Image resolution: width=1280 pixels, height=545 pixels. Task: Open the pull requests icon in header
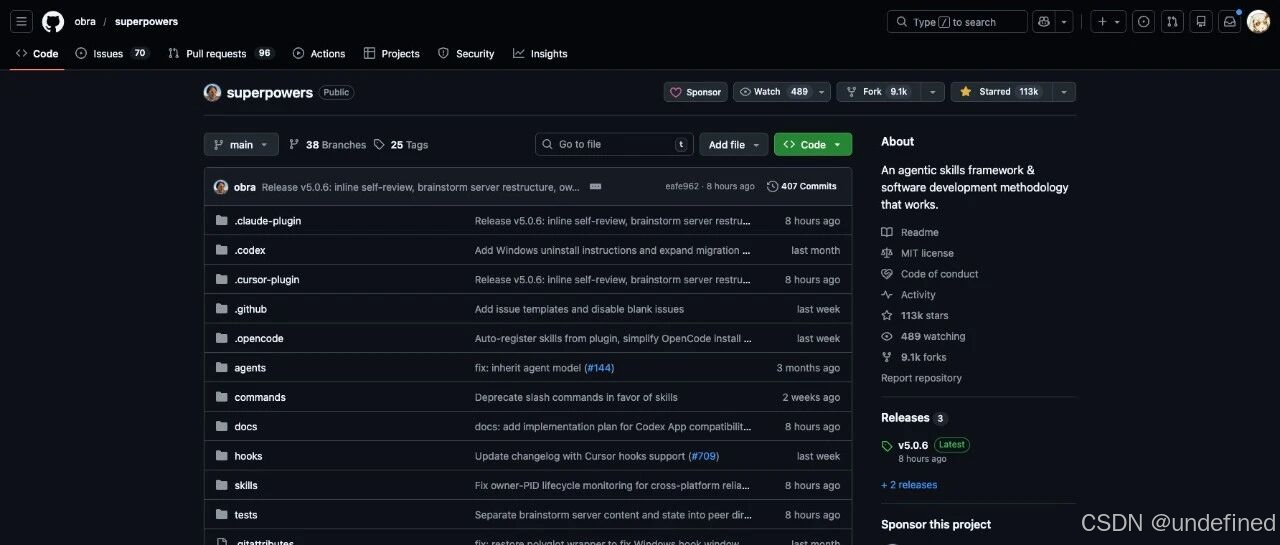(x=1173, y=21)
